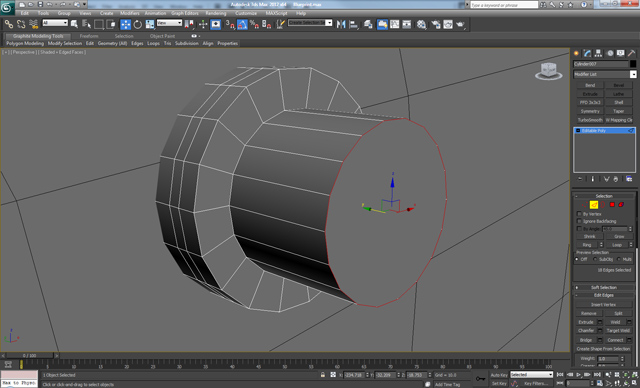Click the Select by Name icon
Image resolution: width=640 pixels, height=388 pixels.
pos(86,24)
